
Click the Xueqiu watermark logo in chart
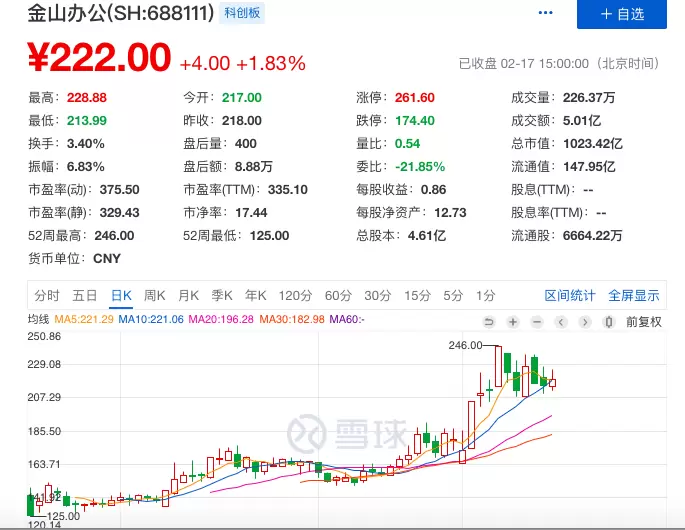coord(347,434)
